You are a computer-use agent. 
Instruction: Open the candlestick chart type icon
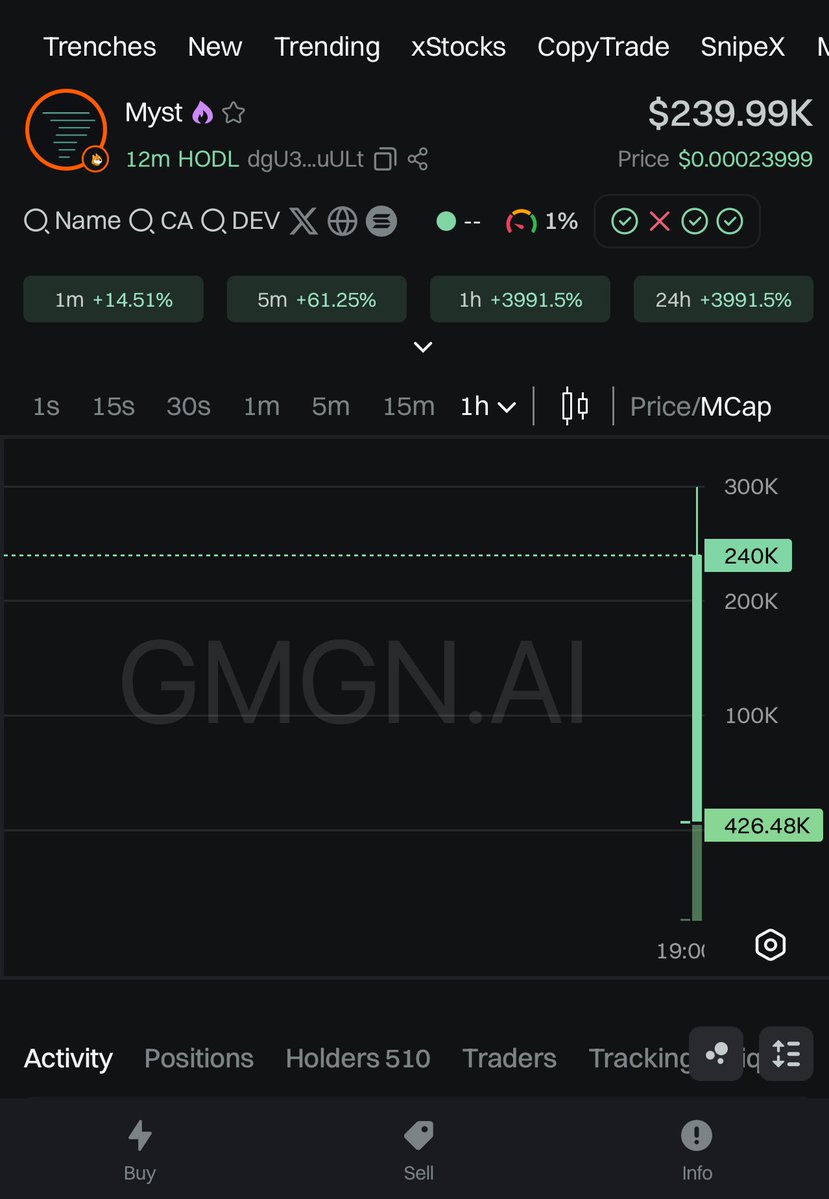pyautogui.click(x=574, y=406)
